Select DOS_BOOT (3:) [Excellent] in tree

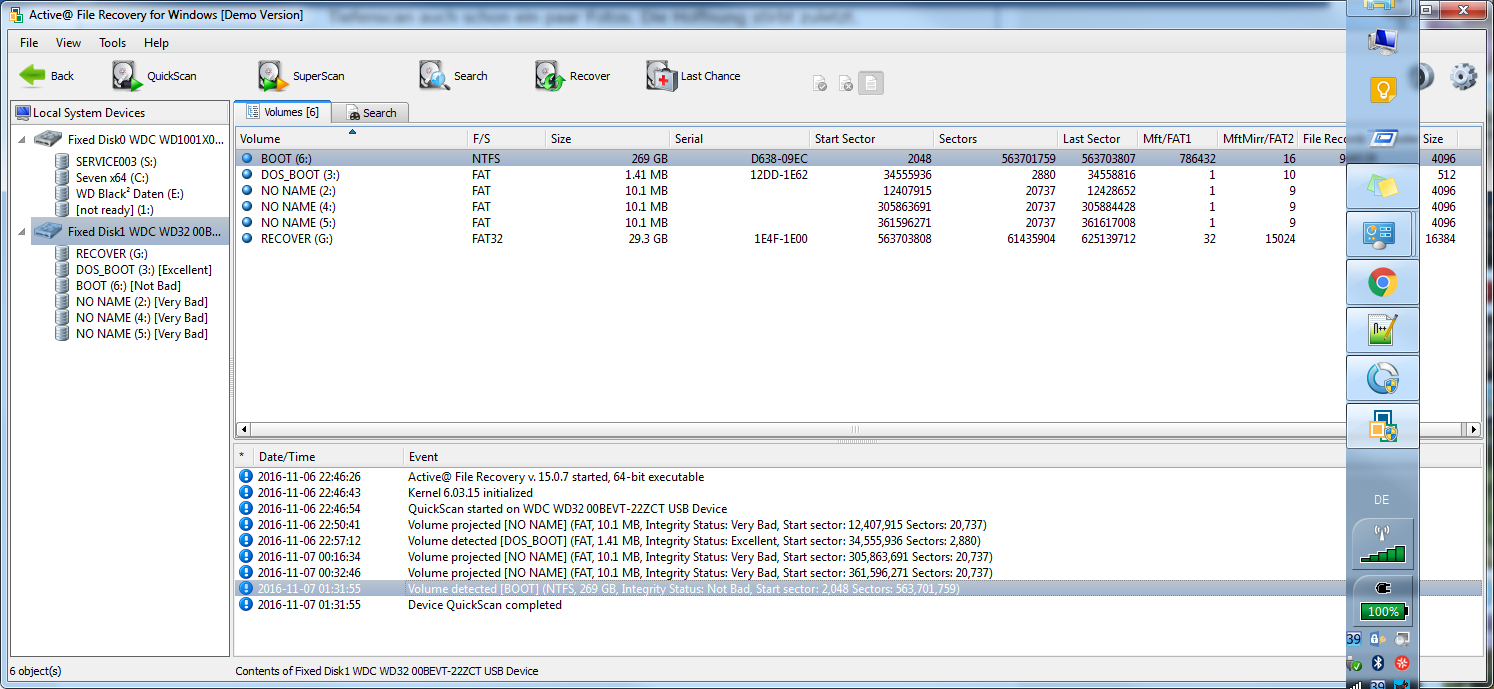(143, 269)
